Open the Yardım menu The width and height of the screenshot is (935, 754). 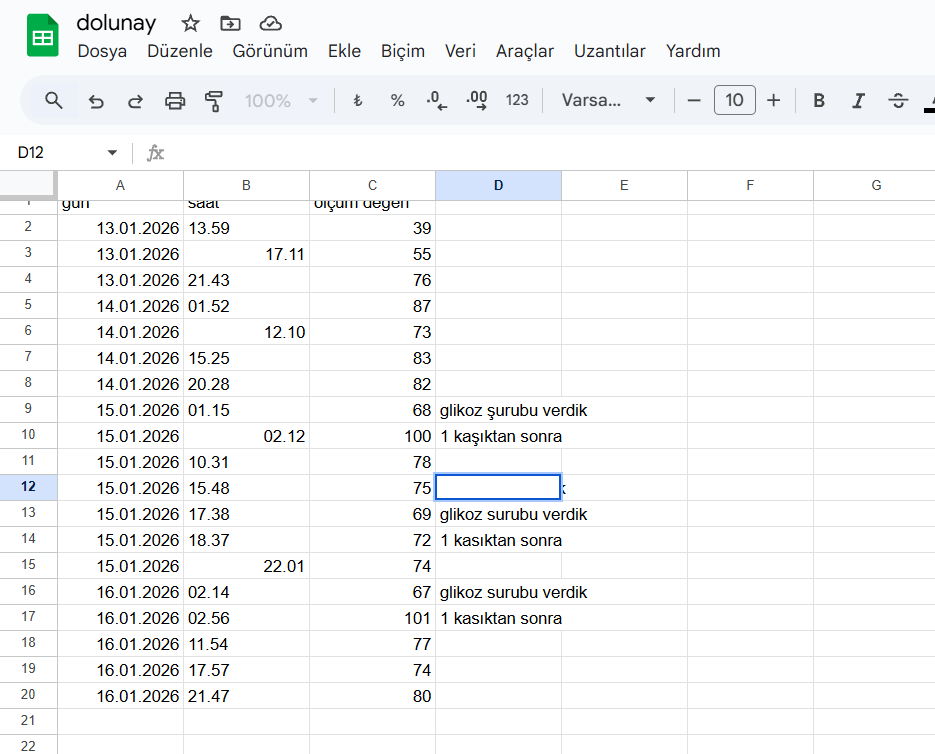693,51
